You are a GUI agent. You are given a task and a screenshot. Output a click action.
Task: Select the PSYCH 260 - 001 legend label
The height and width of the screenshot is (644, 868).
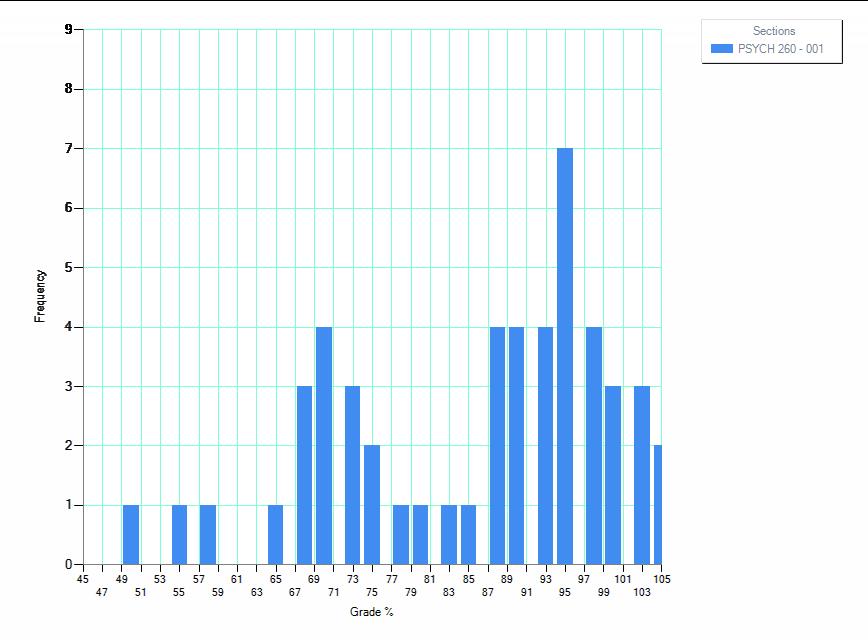point(780,49)
